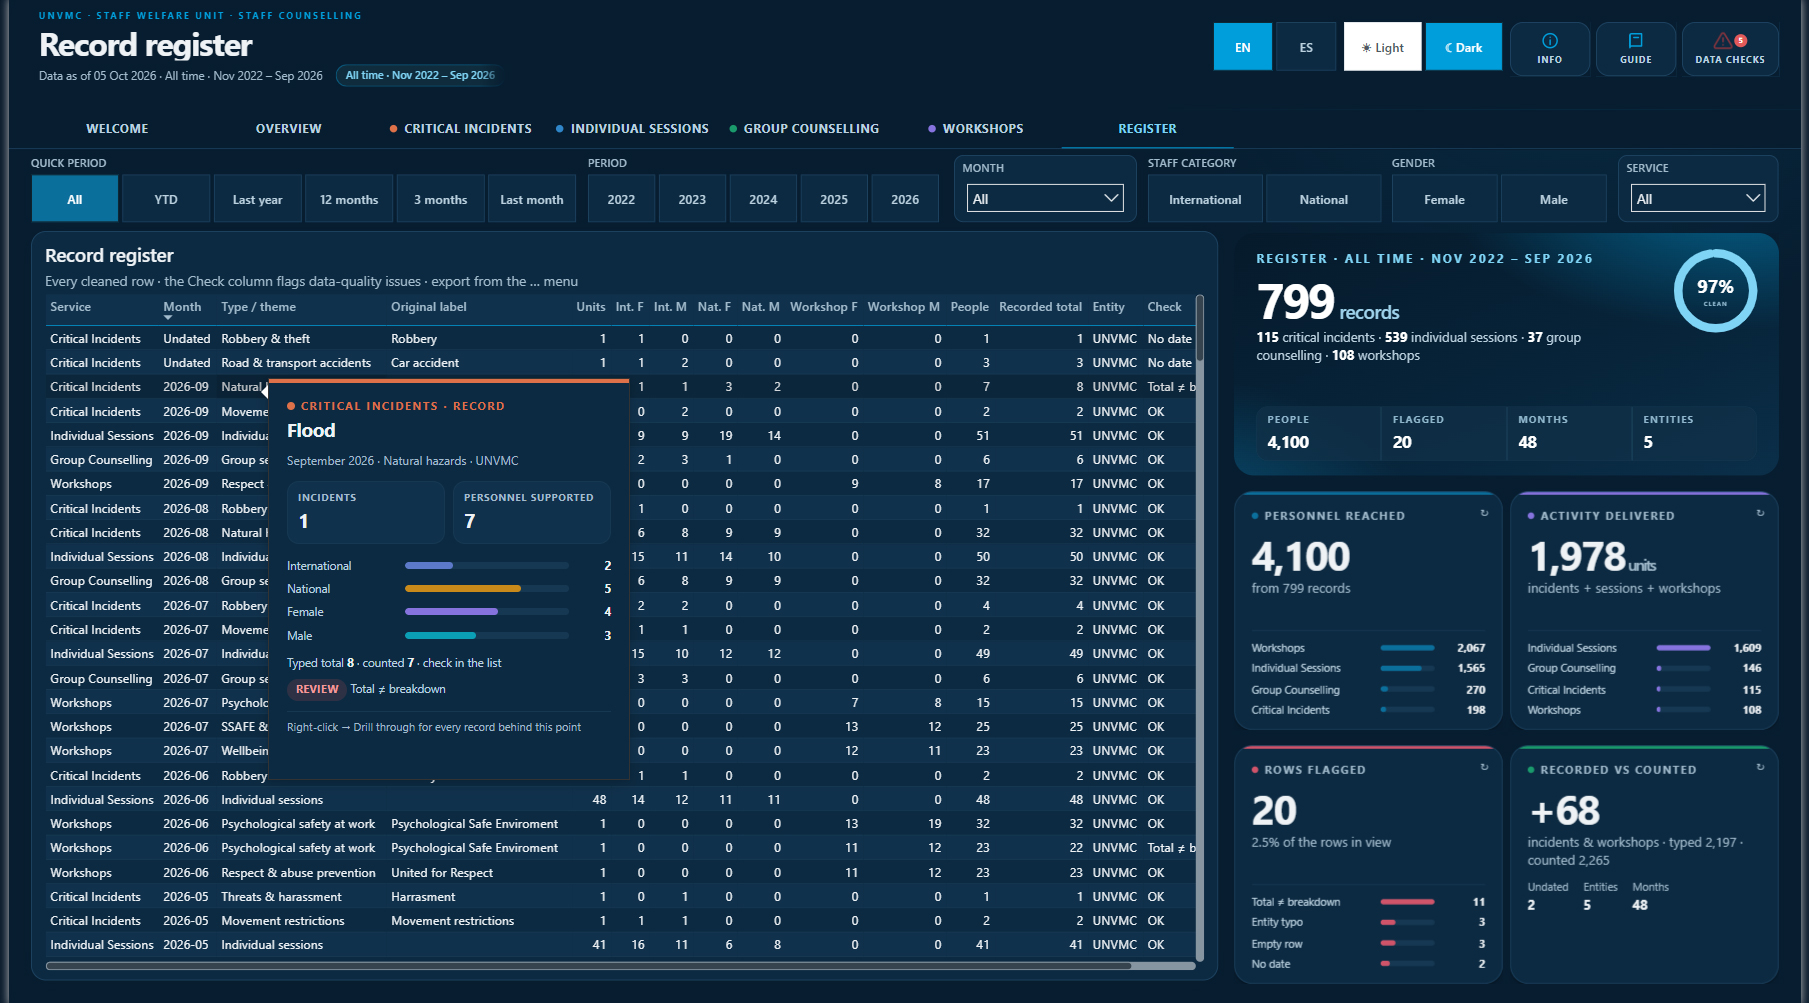Select the 12 months quick period
The image size is (1809, 1003).
click(x=349, y=199)
